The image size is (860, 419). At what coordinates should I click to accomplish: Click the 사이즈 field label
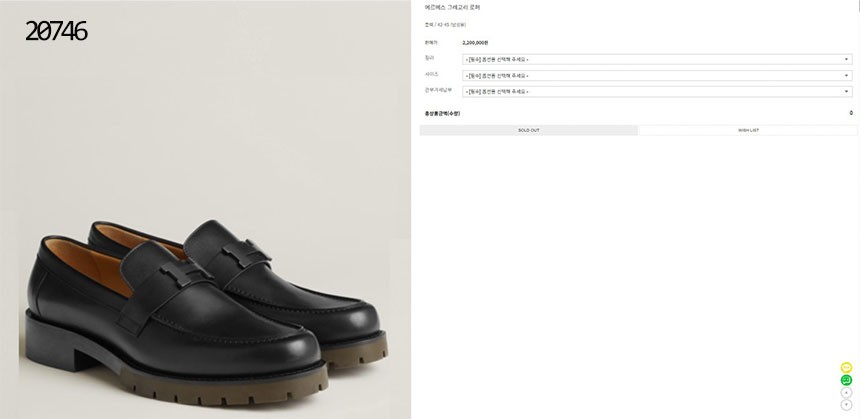[x=431, y=74]
